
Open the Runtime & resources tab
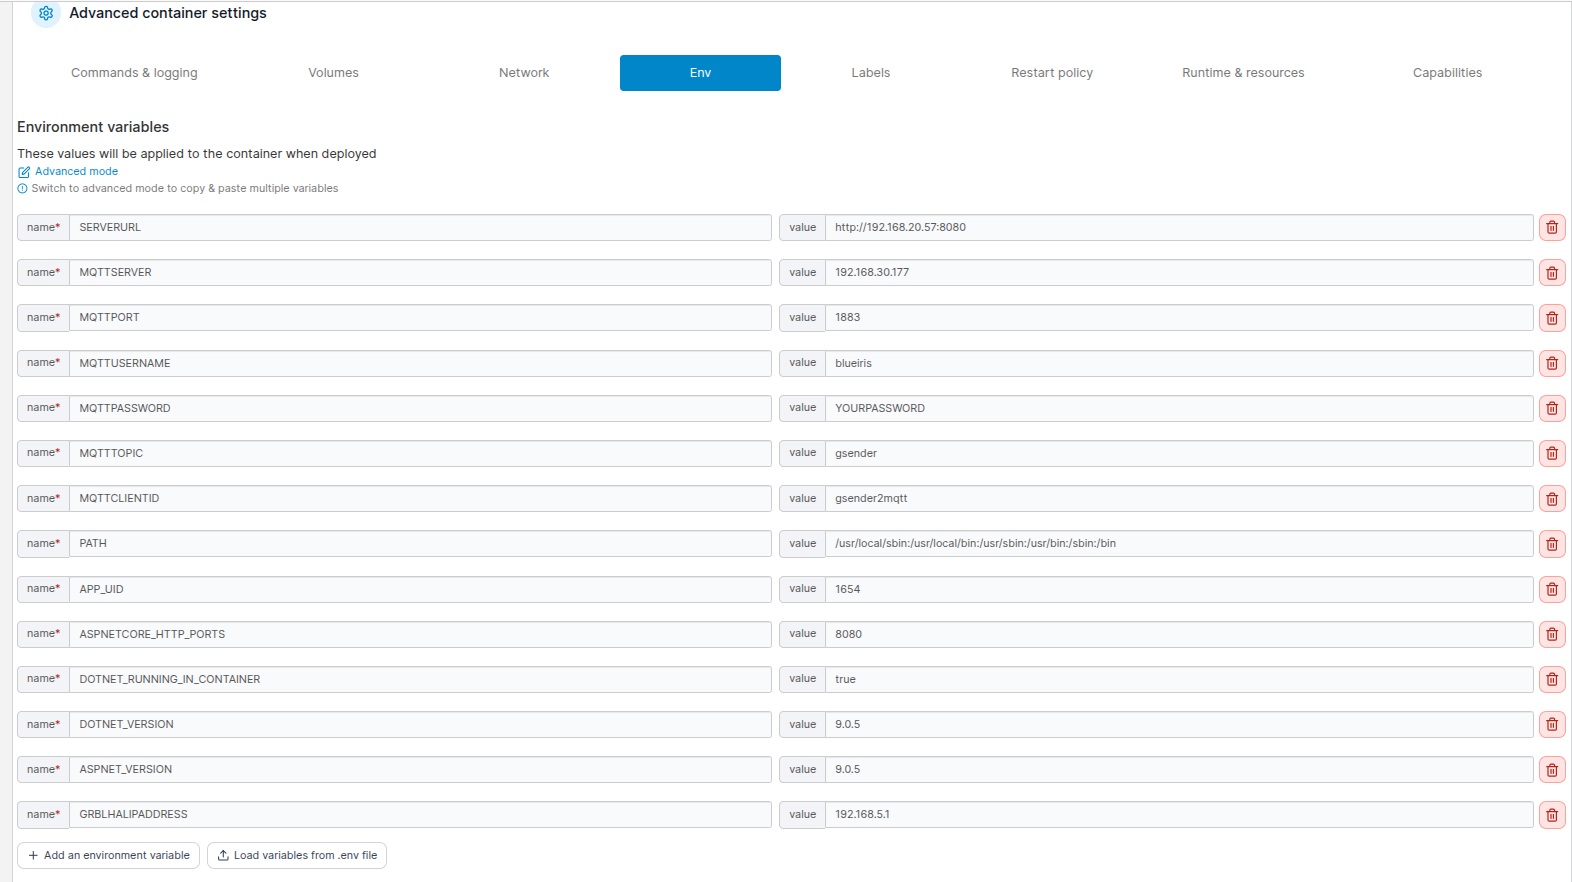click(x=1242, y=73)
